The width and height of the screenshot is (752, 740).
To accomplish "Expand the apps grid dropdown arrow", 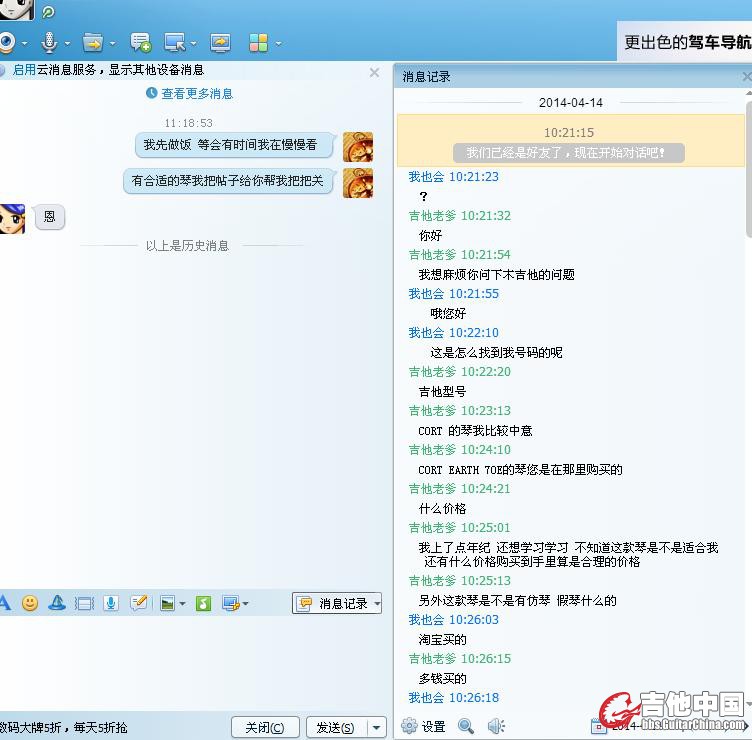I will pos(278,43).
